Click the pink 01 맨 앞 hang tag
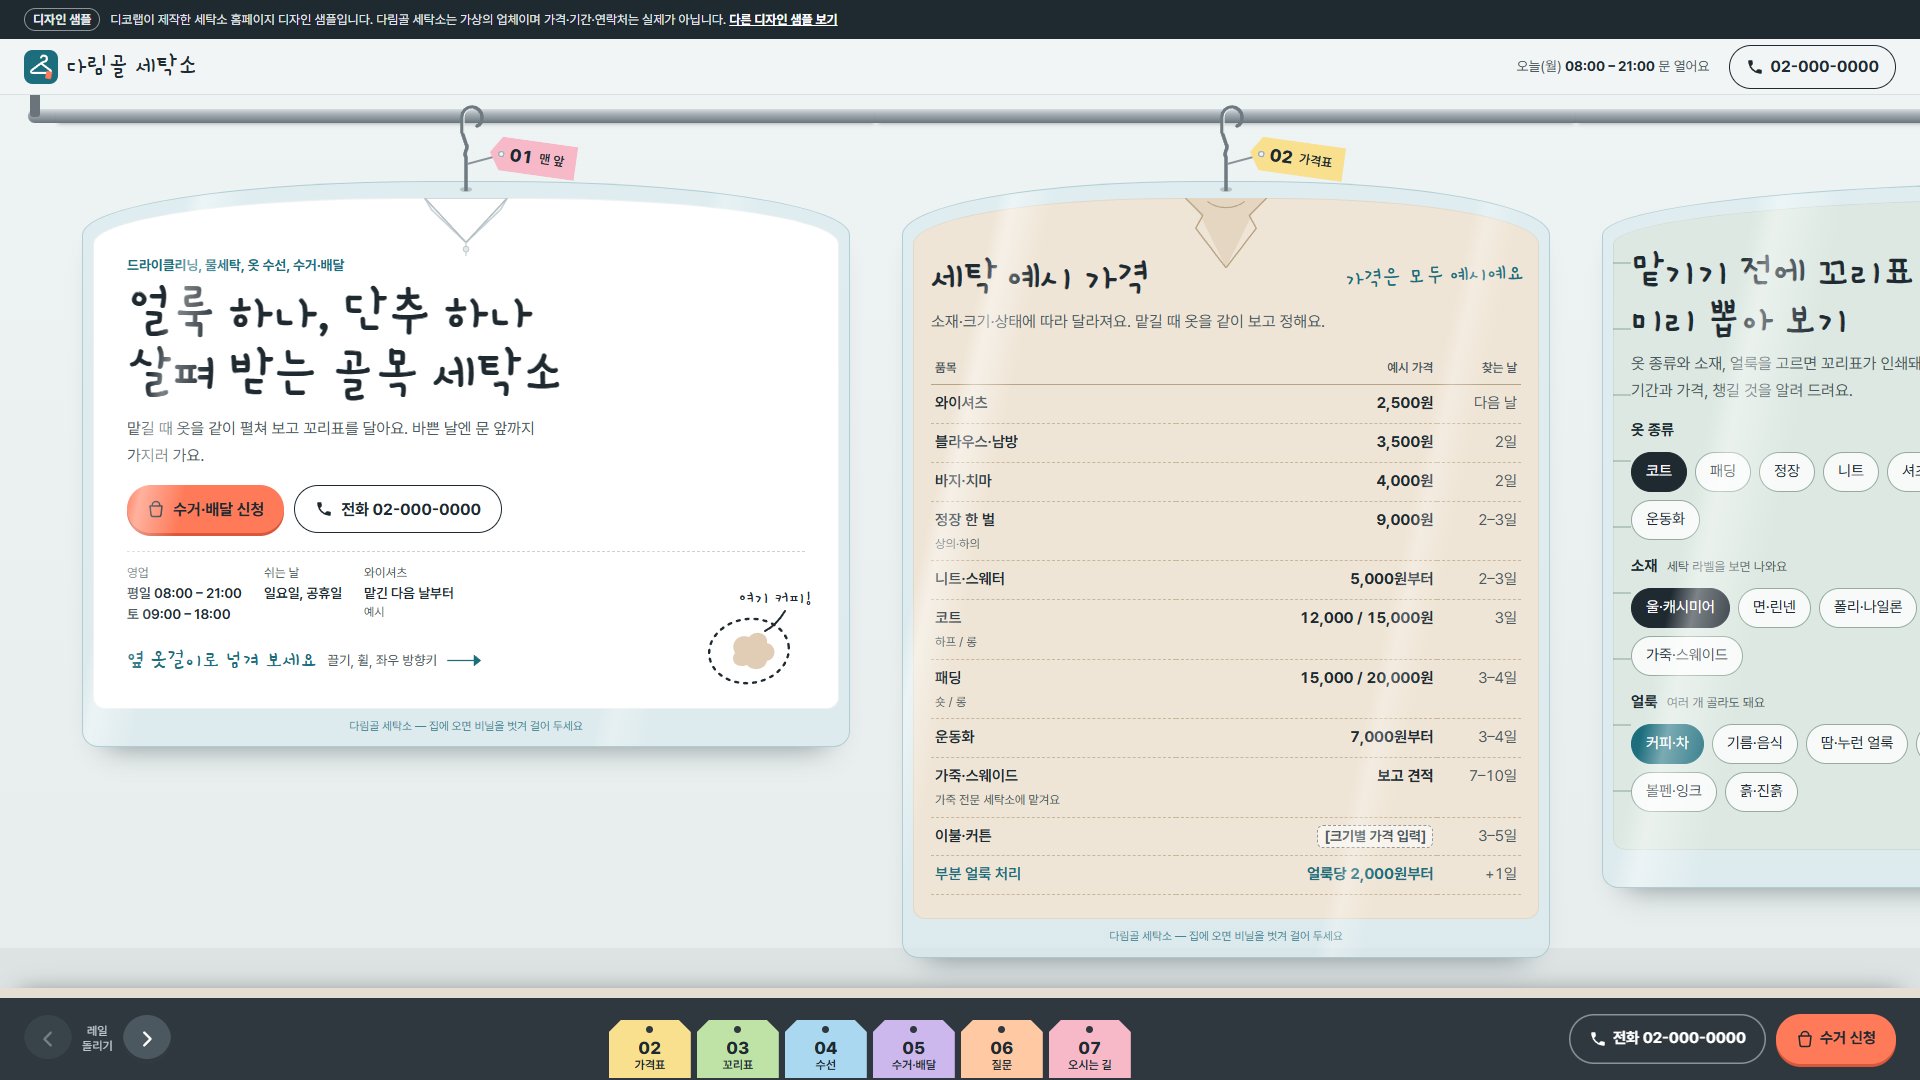The height and width of the screenshot is (1080, 1920). point(534,158)
